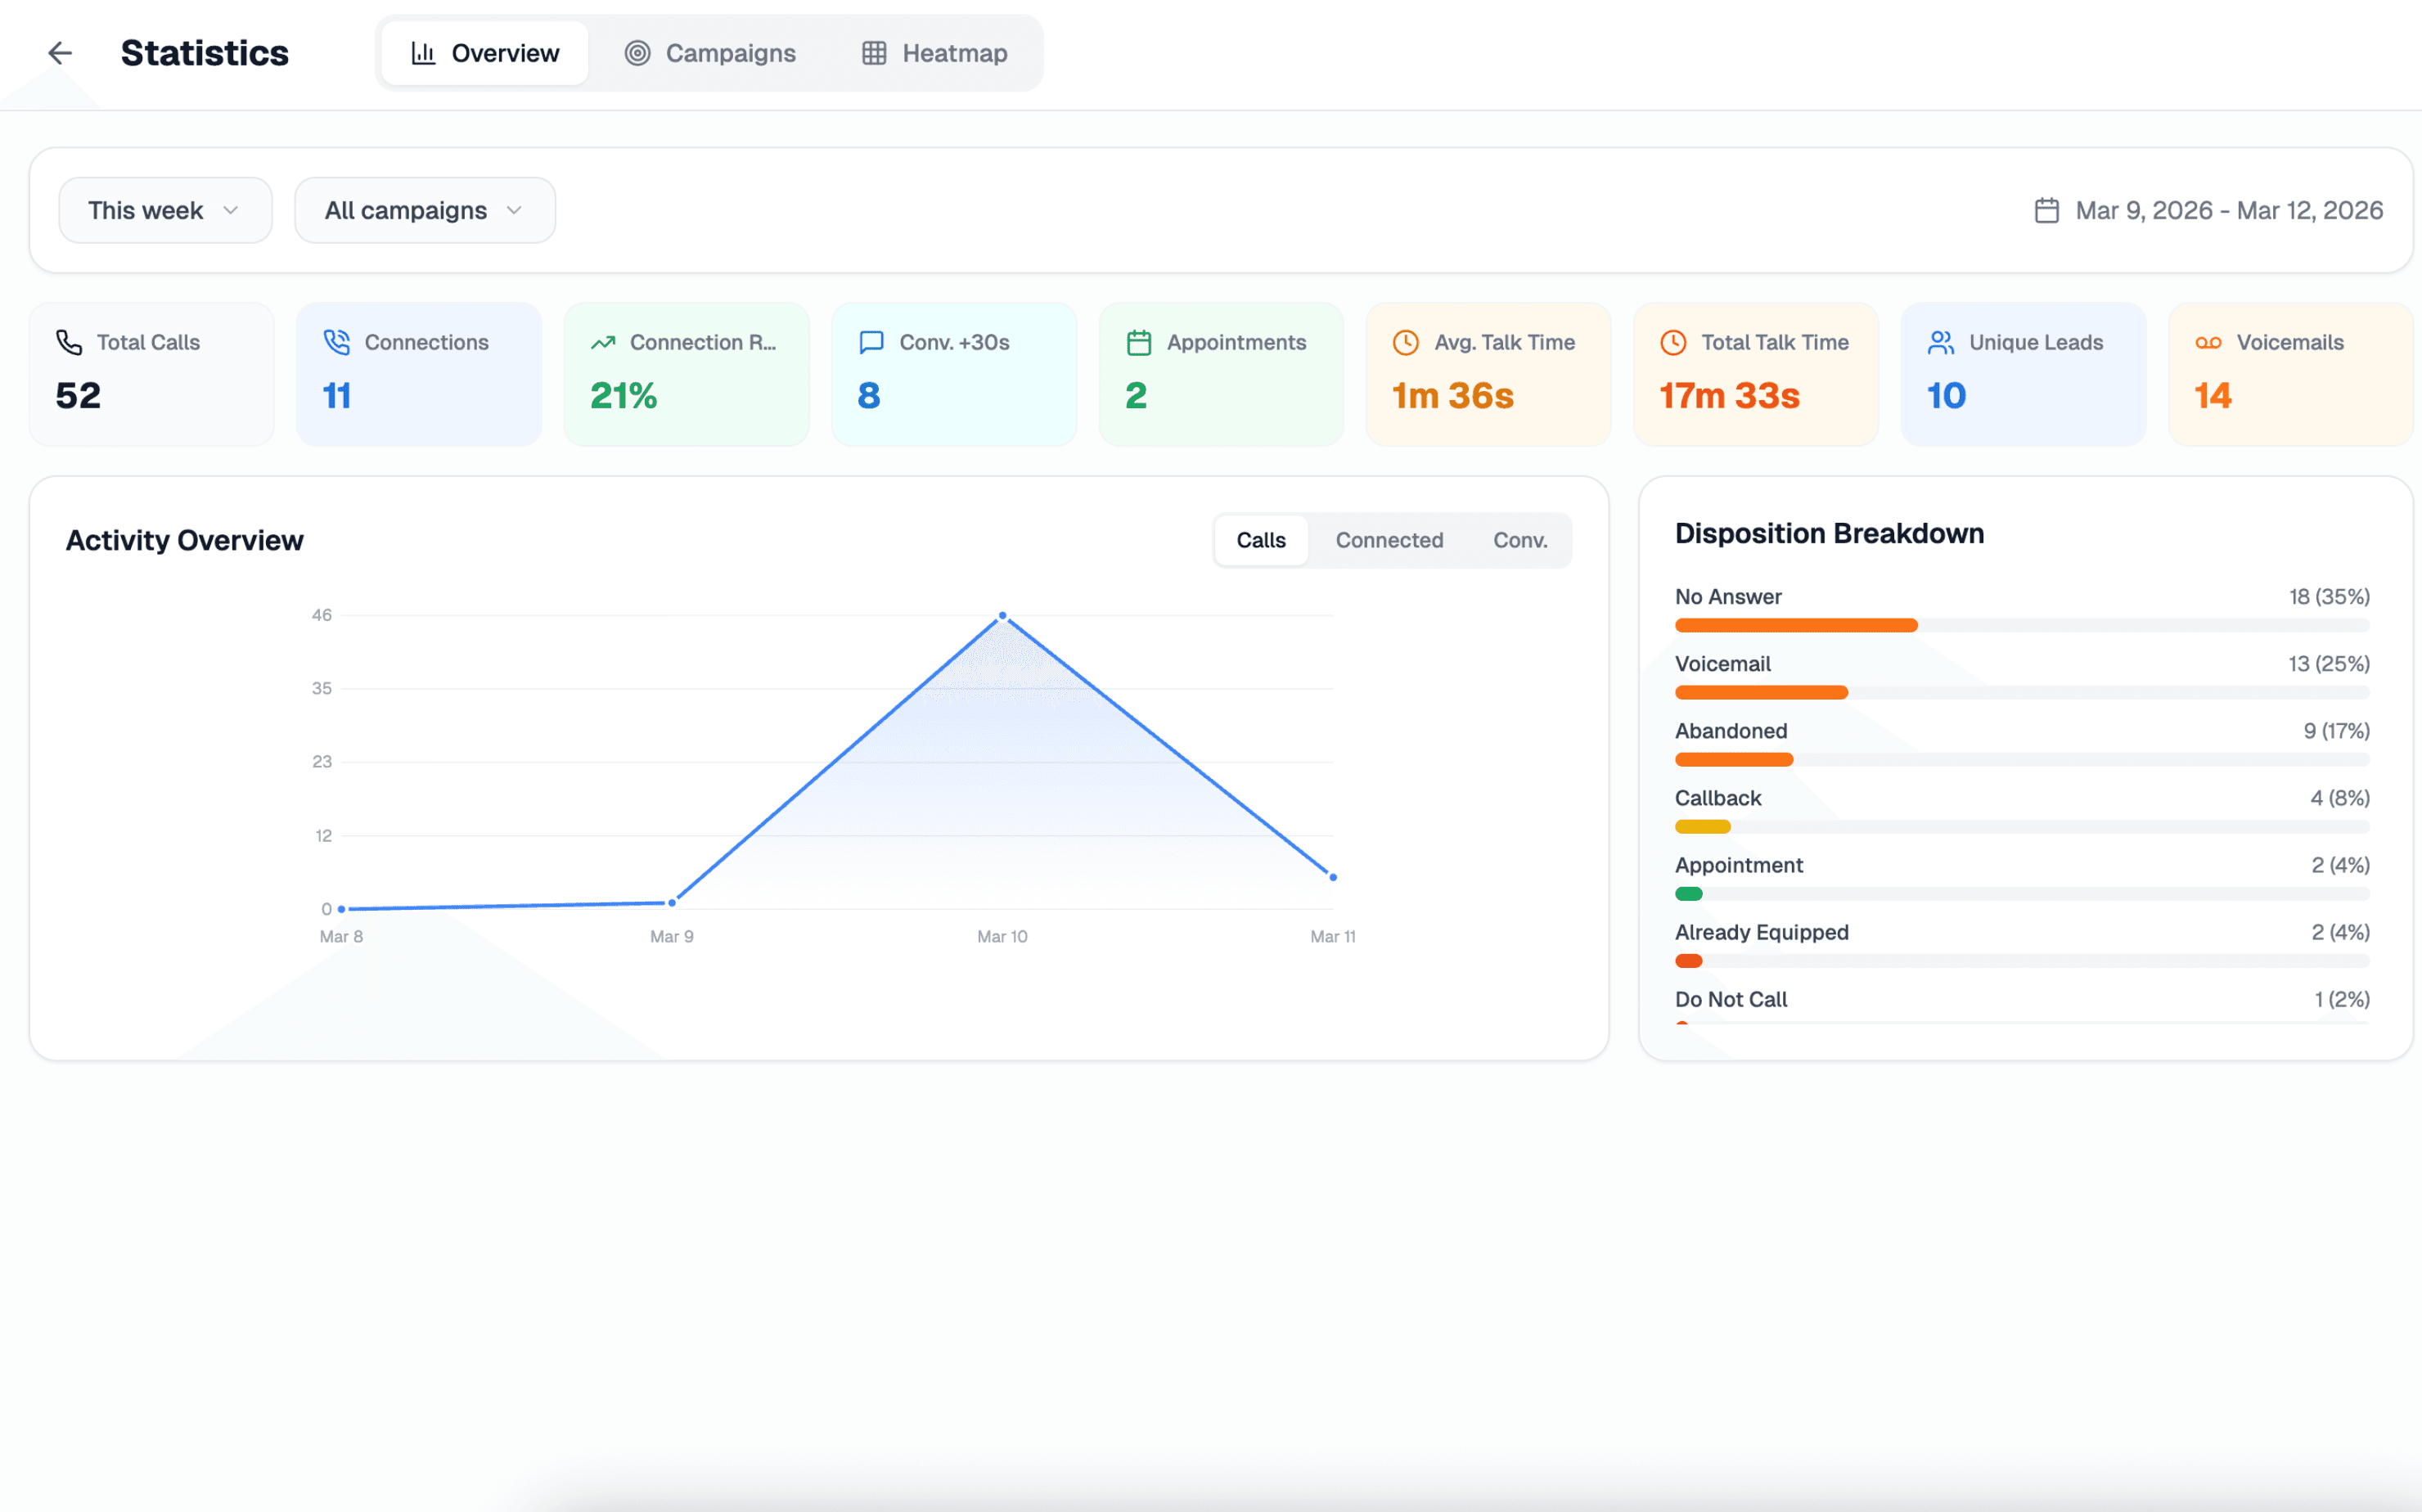Image resolution: width=2422 pixels, height=1512 pixels.
Task: Open the Campaigns tab
Action: pos(710,53)
